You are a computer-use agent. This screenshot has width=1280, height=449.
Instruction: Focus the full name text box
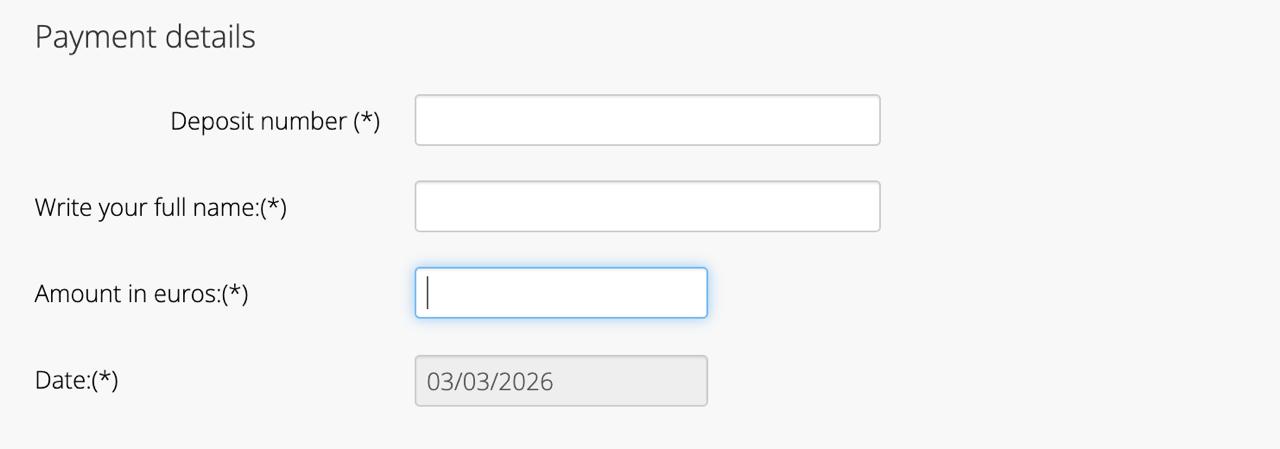[x=647, y=206]
